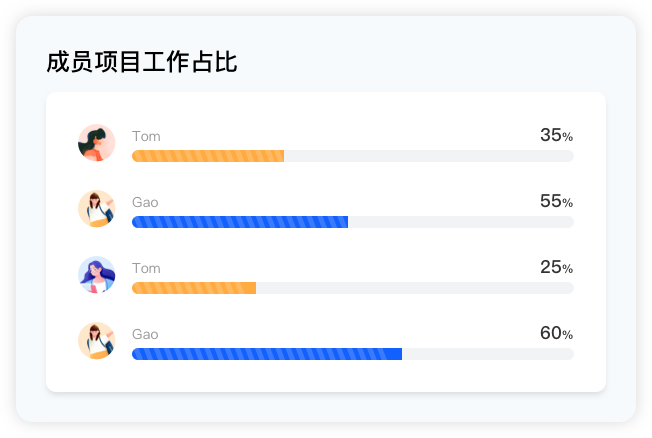Image resolution: width=652 pixels, height=438 pixels.
Task: Open the Gao name label above the 60% bar
Action: [x=145, y=334]
